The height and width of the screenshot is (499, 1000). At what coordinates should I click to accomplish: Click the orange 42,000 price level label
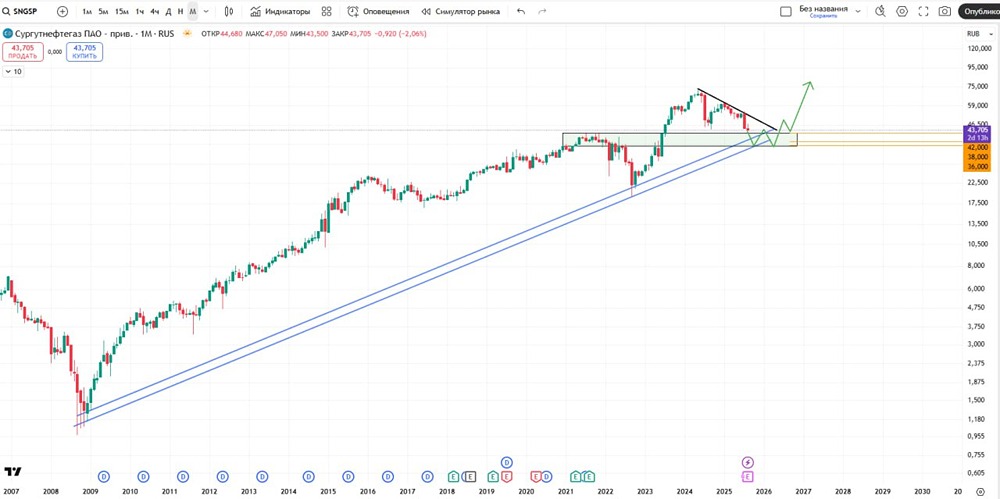(x=978, y=147)
